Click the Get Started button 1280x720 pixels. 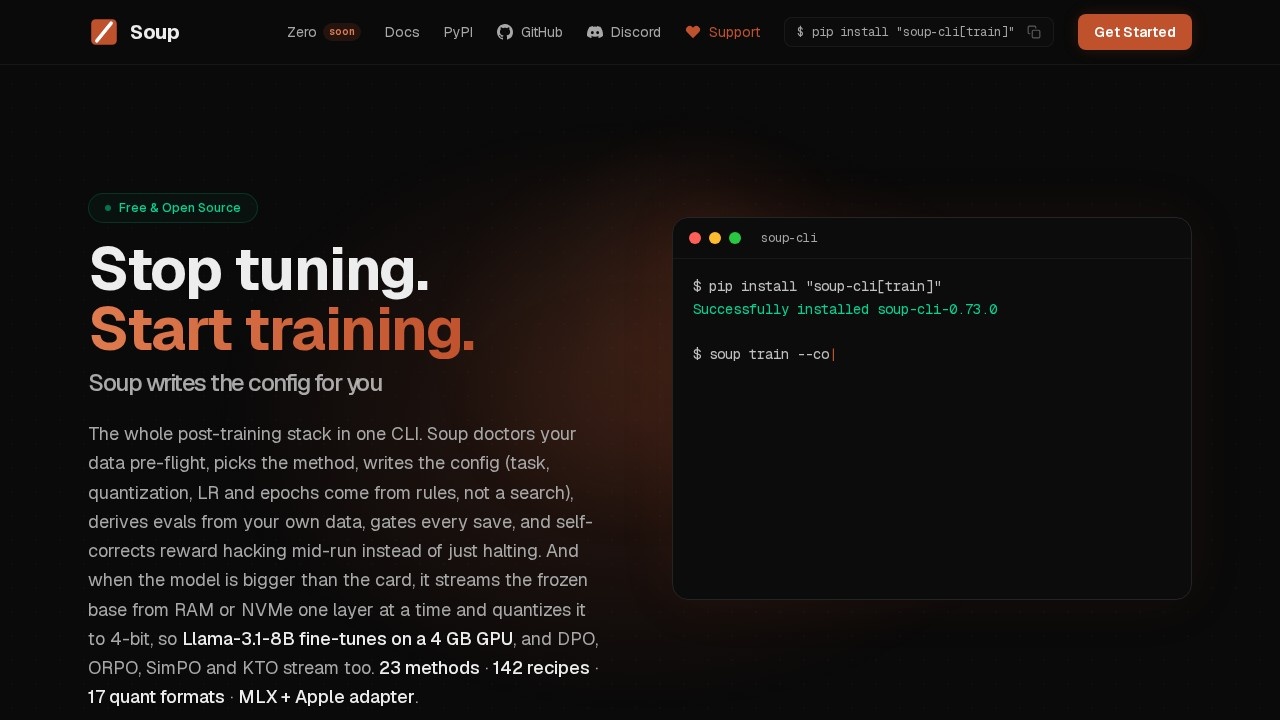1135,32
